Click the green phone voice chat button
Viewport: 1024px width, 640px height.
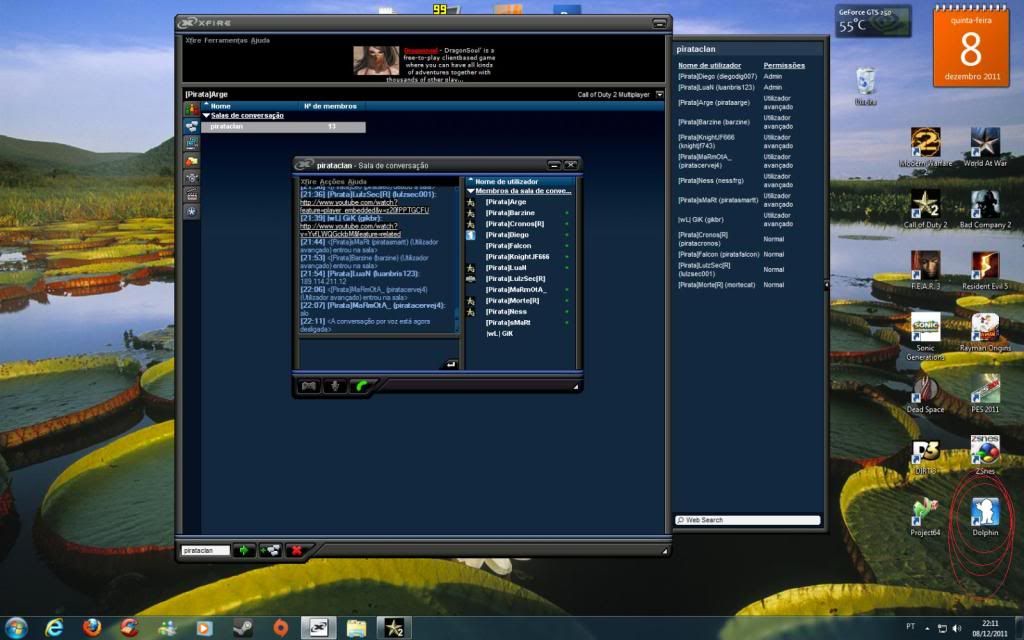[x=360, y=386]
